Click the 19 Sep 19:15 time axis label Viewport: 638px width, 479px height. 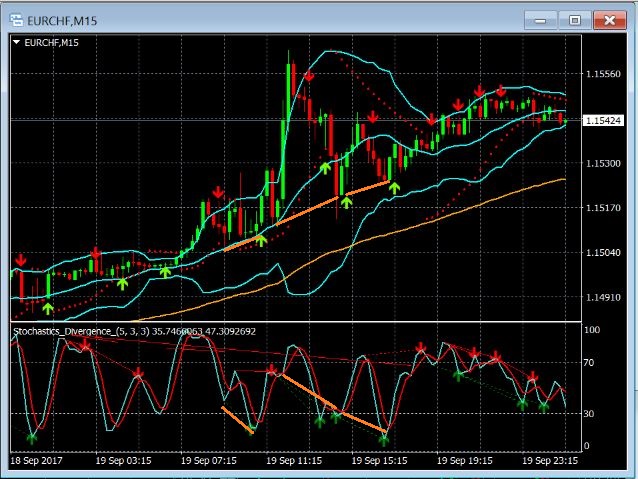coord(464,460)
